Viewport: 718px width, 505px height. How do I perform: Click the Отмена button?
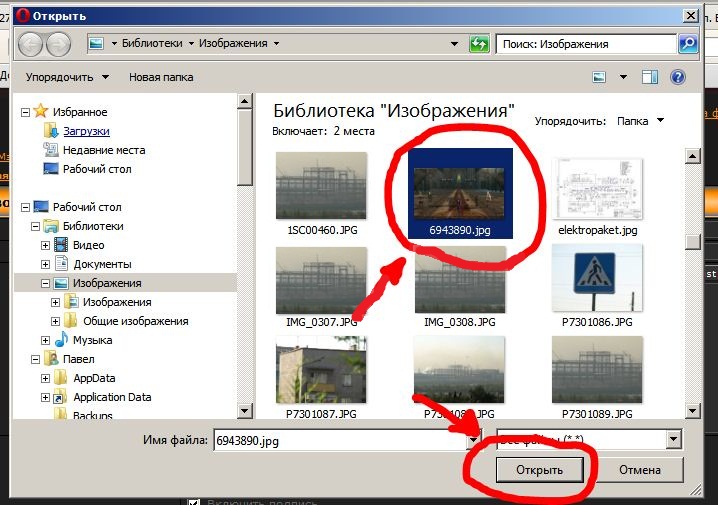point(640,470)
